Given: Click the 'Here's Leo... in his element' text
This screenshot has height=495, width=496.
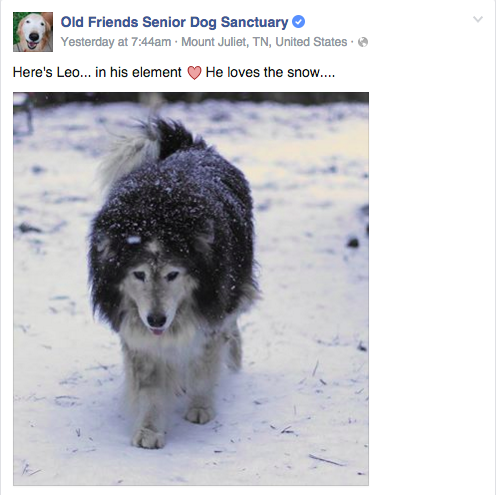Looking at the screenshot, I should [97, 72].
